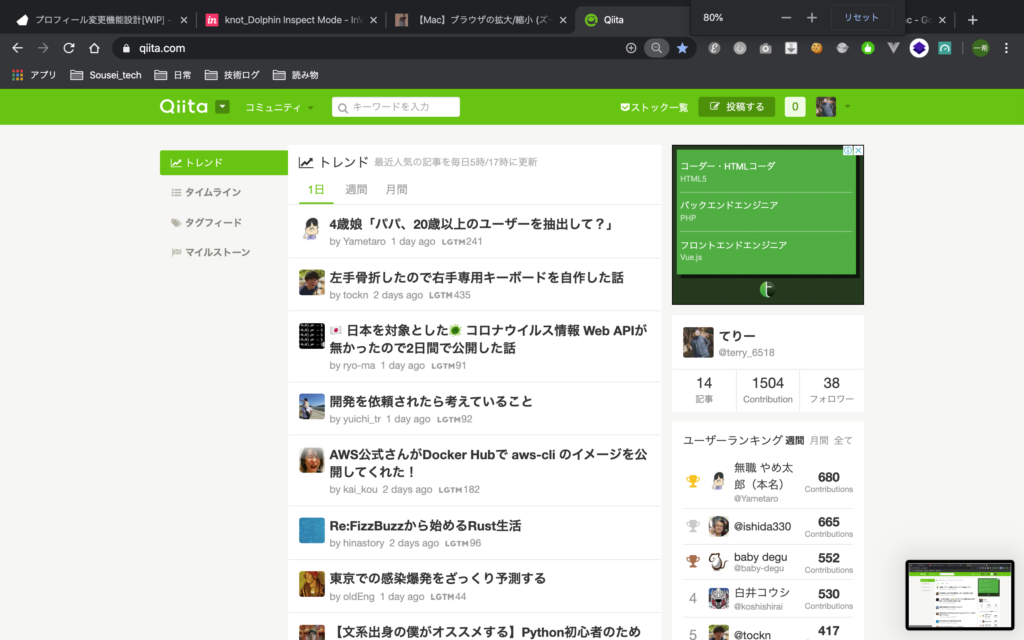The width and height of the screenshot is (1024, 640).
Task: Open the Chrome three-dot menu
Action: pos(1006,48)
